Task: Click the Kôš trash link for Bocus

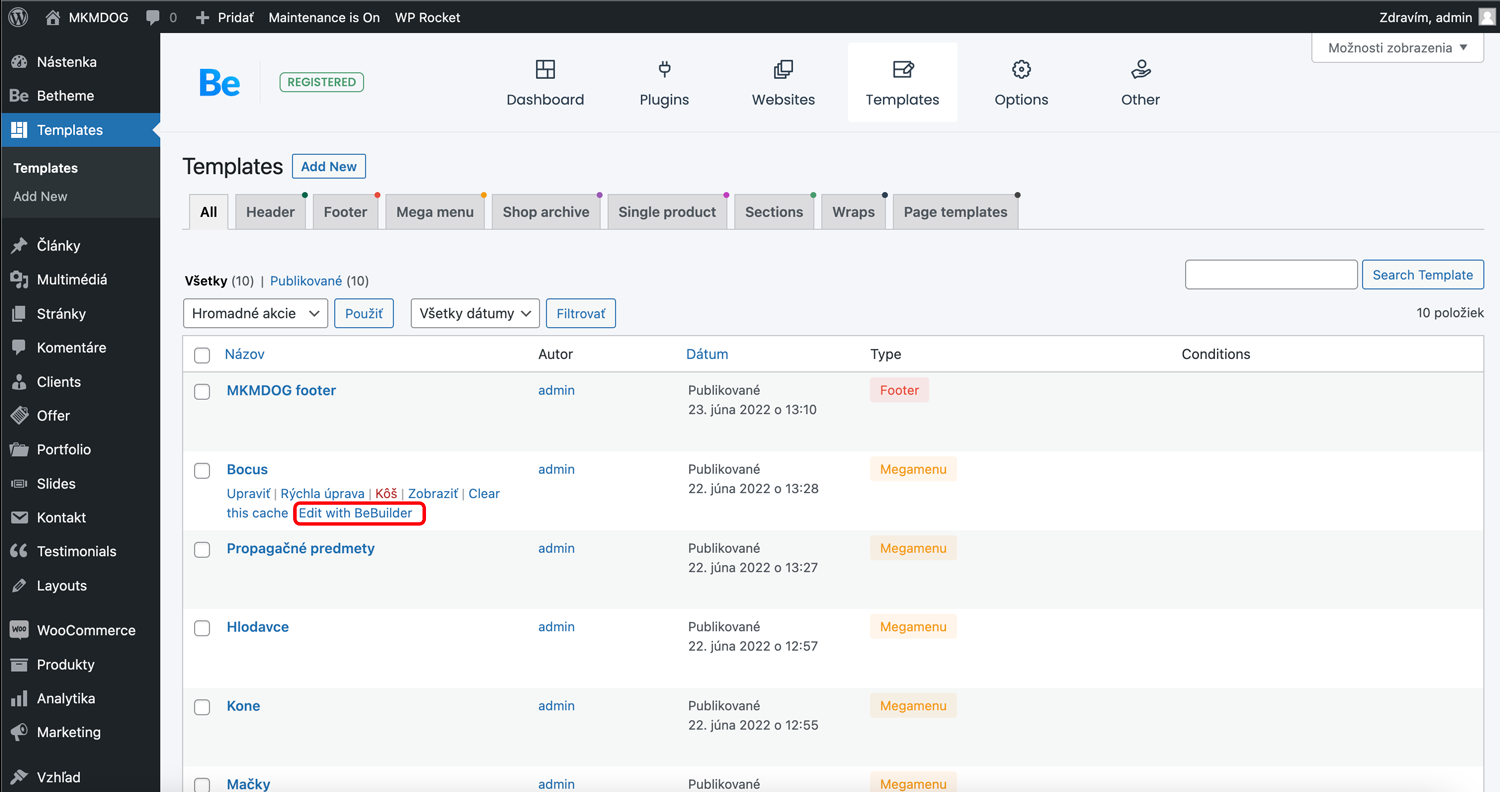Action: pyautogui.click(x=386, y=494)
